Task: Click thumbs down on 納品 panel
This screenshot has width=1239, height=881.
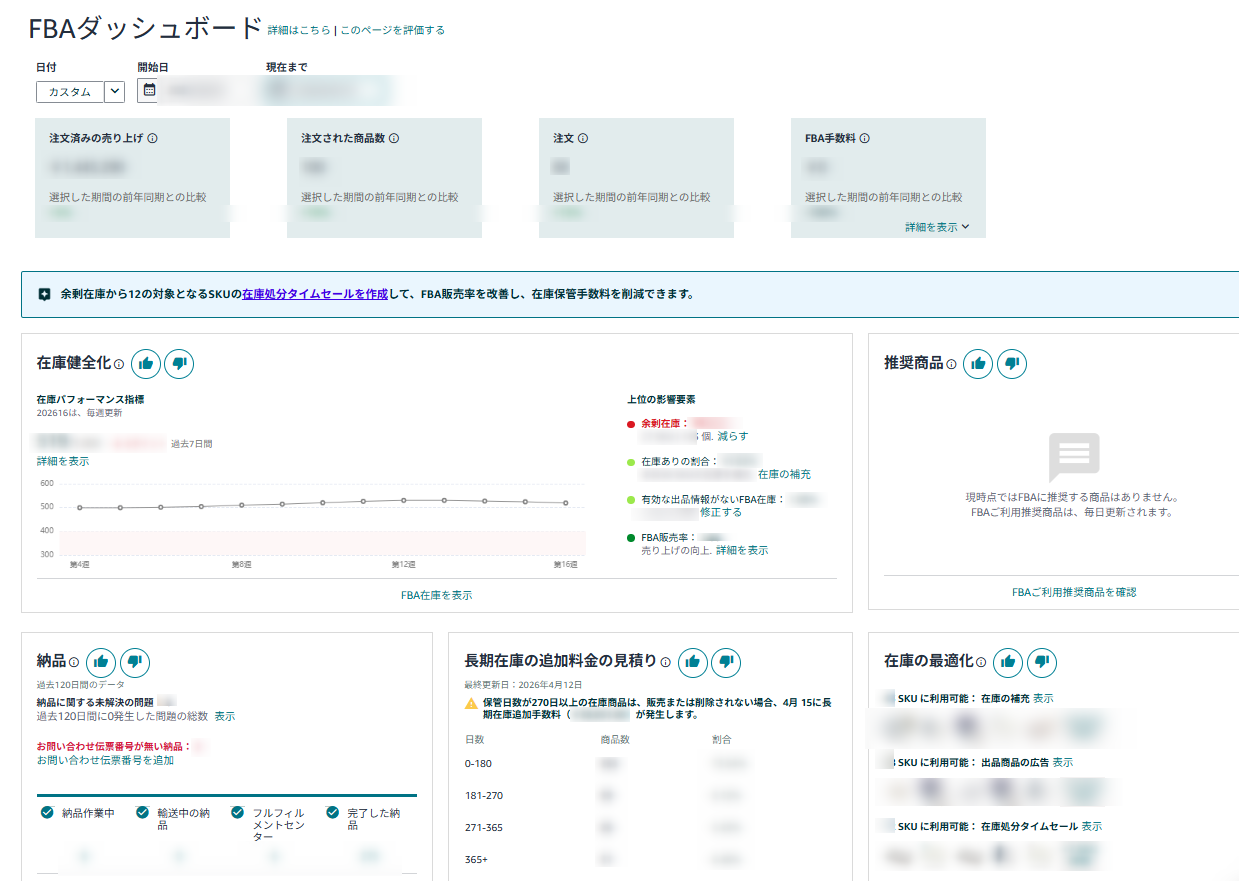Action: (x=135, y=662)
